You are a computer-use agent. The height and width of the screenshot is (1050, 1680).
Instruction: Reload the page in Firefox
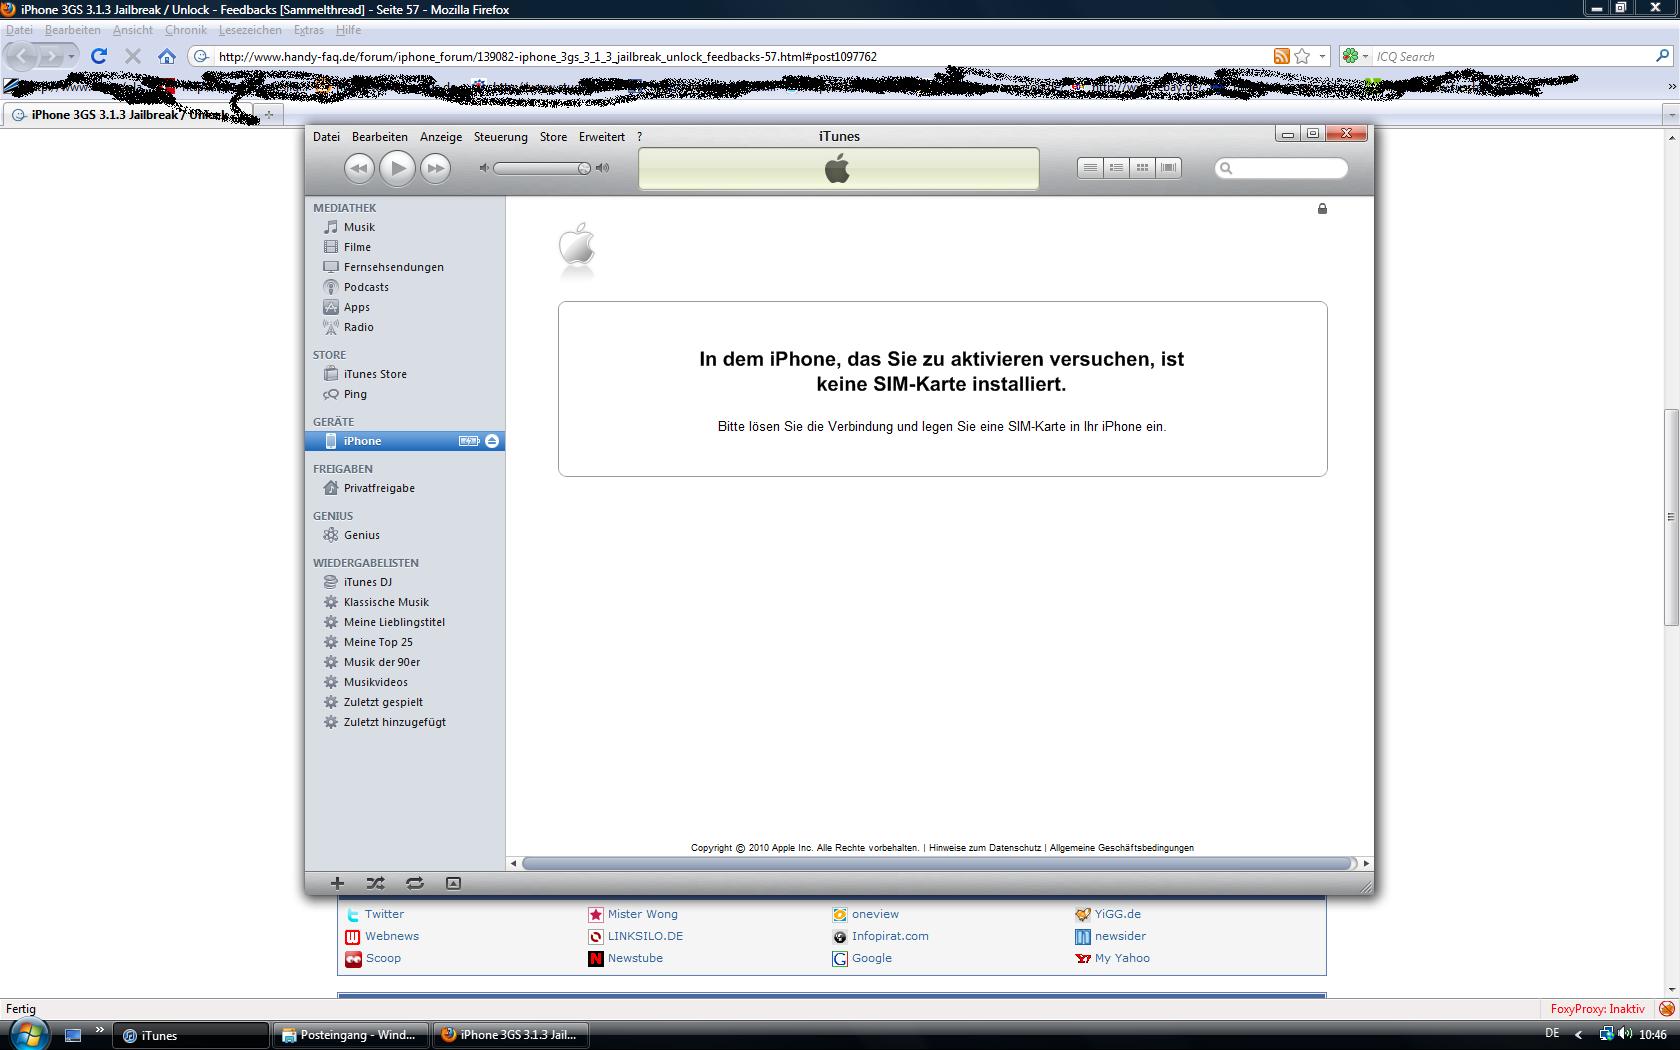[x=98, y=56]
